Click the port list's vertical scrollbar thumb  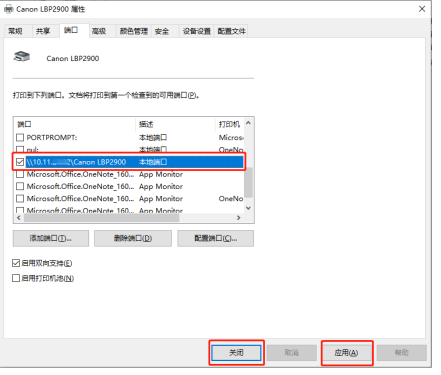(248, 182)
